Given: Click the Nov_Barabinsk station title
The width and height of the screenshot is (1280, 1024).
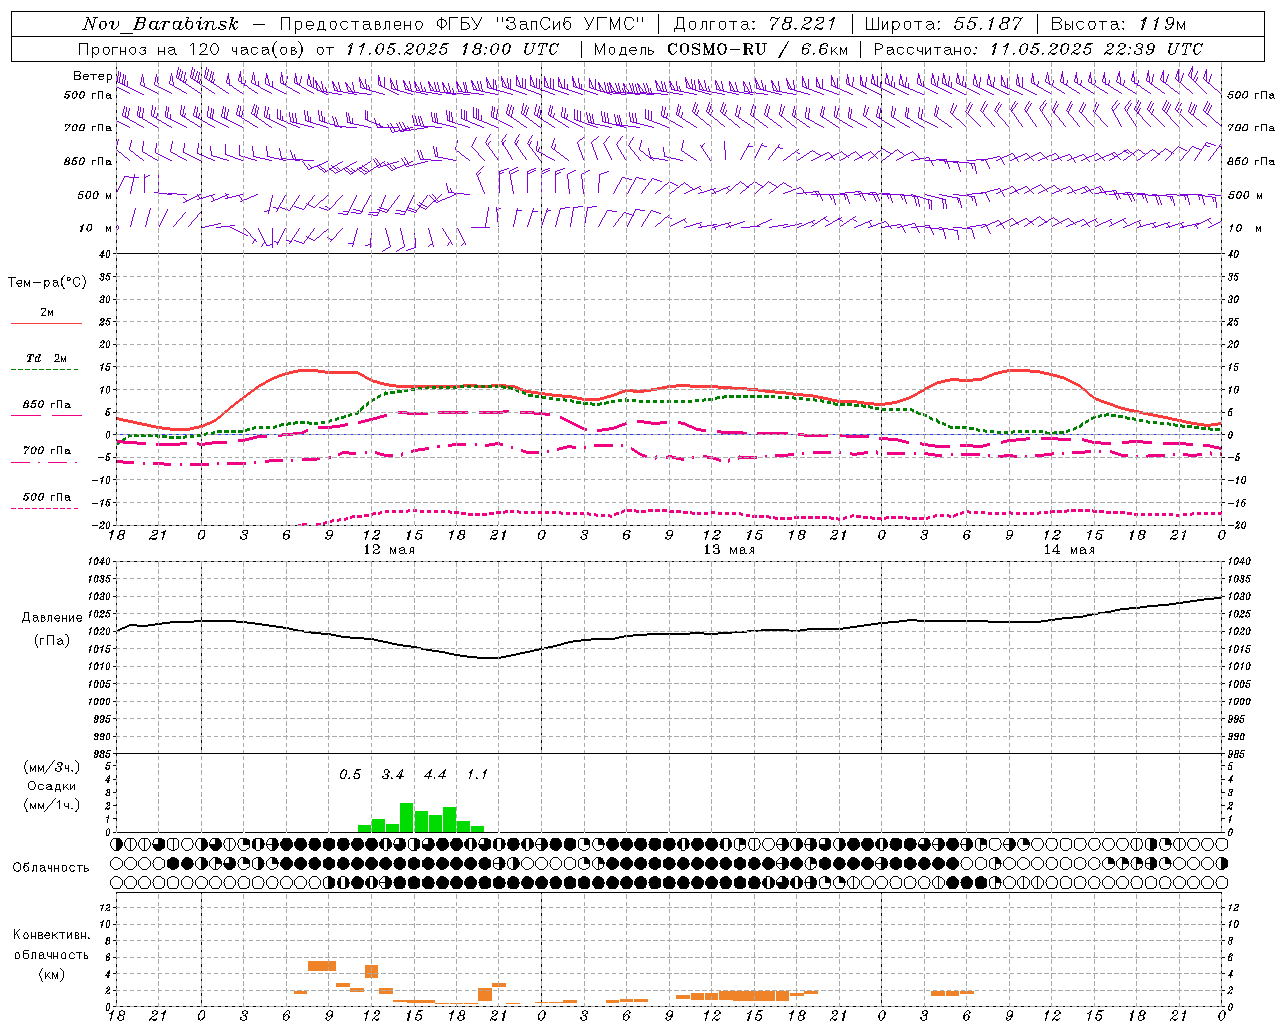Looking at the screenshot, I should [160, 24].
